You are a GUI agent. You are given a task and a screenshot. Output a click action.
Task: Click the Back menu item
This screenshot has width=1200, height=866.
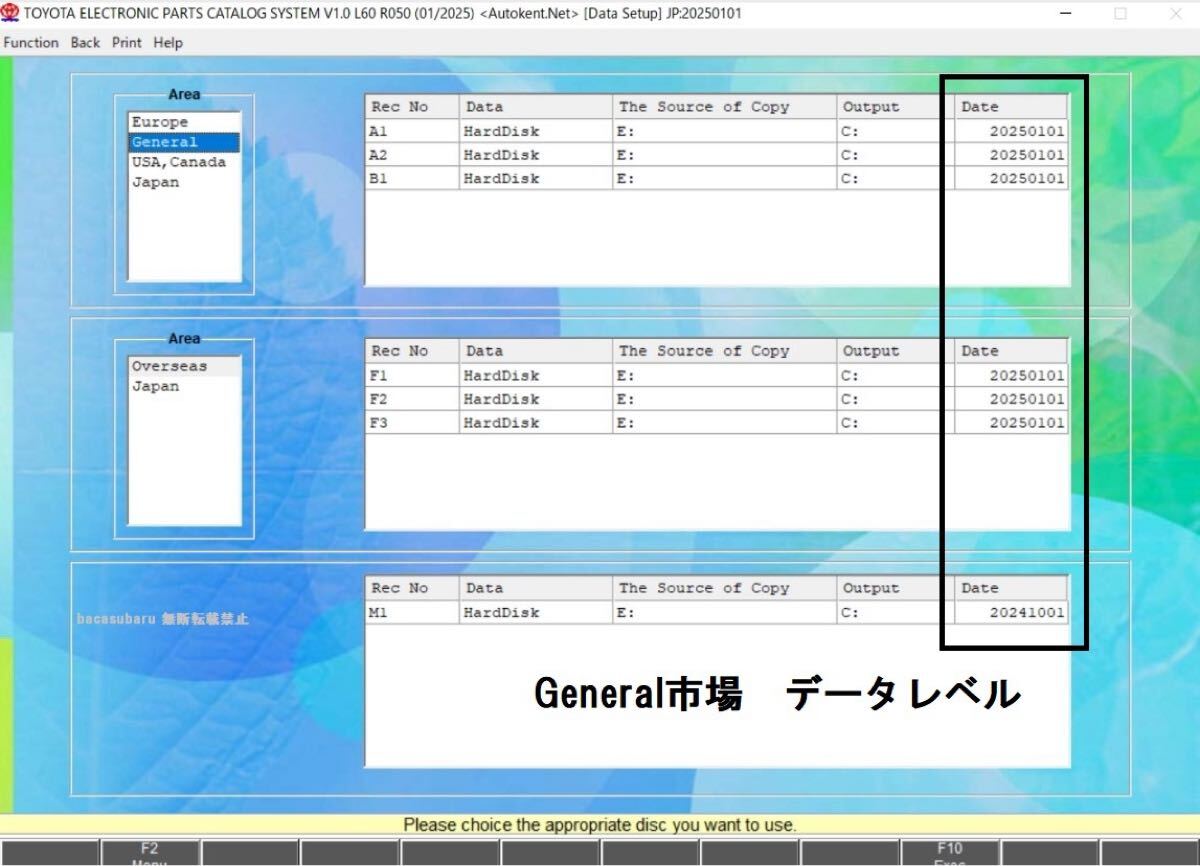click(x=85, y=42)
